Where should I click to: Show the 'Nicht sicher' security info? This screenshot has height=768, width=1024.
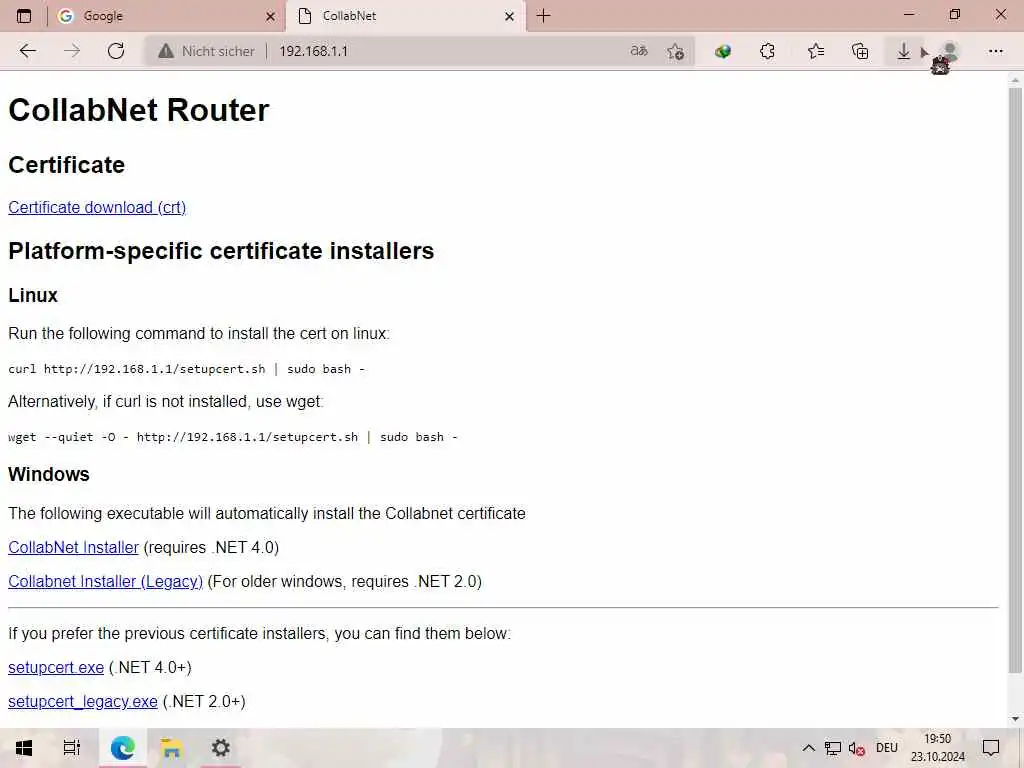[206, 51]
